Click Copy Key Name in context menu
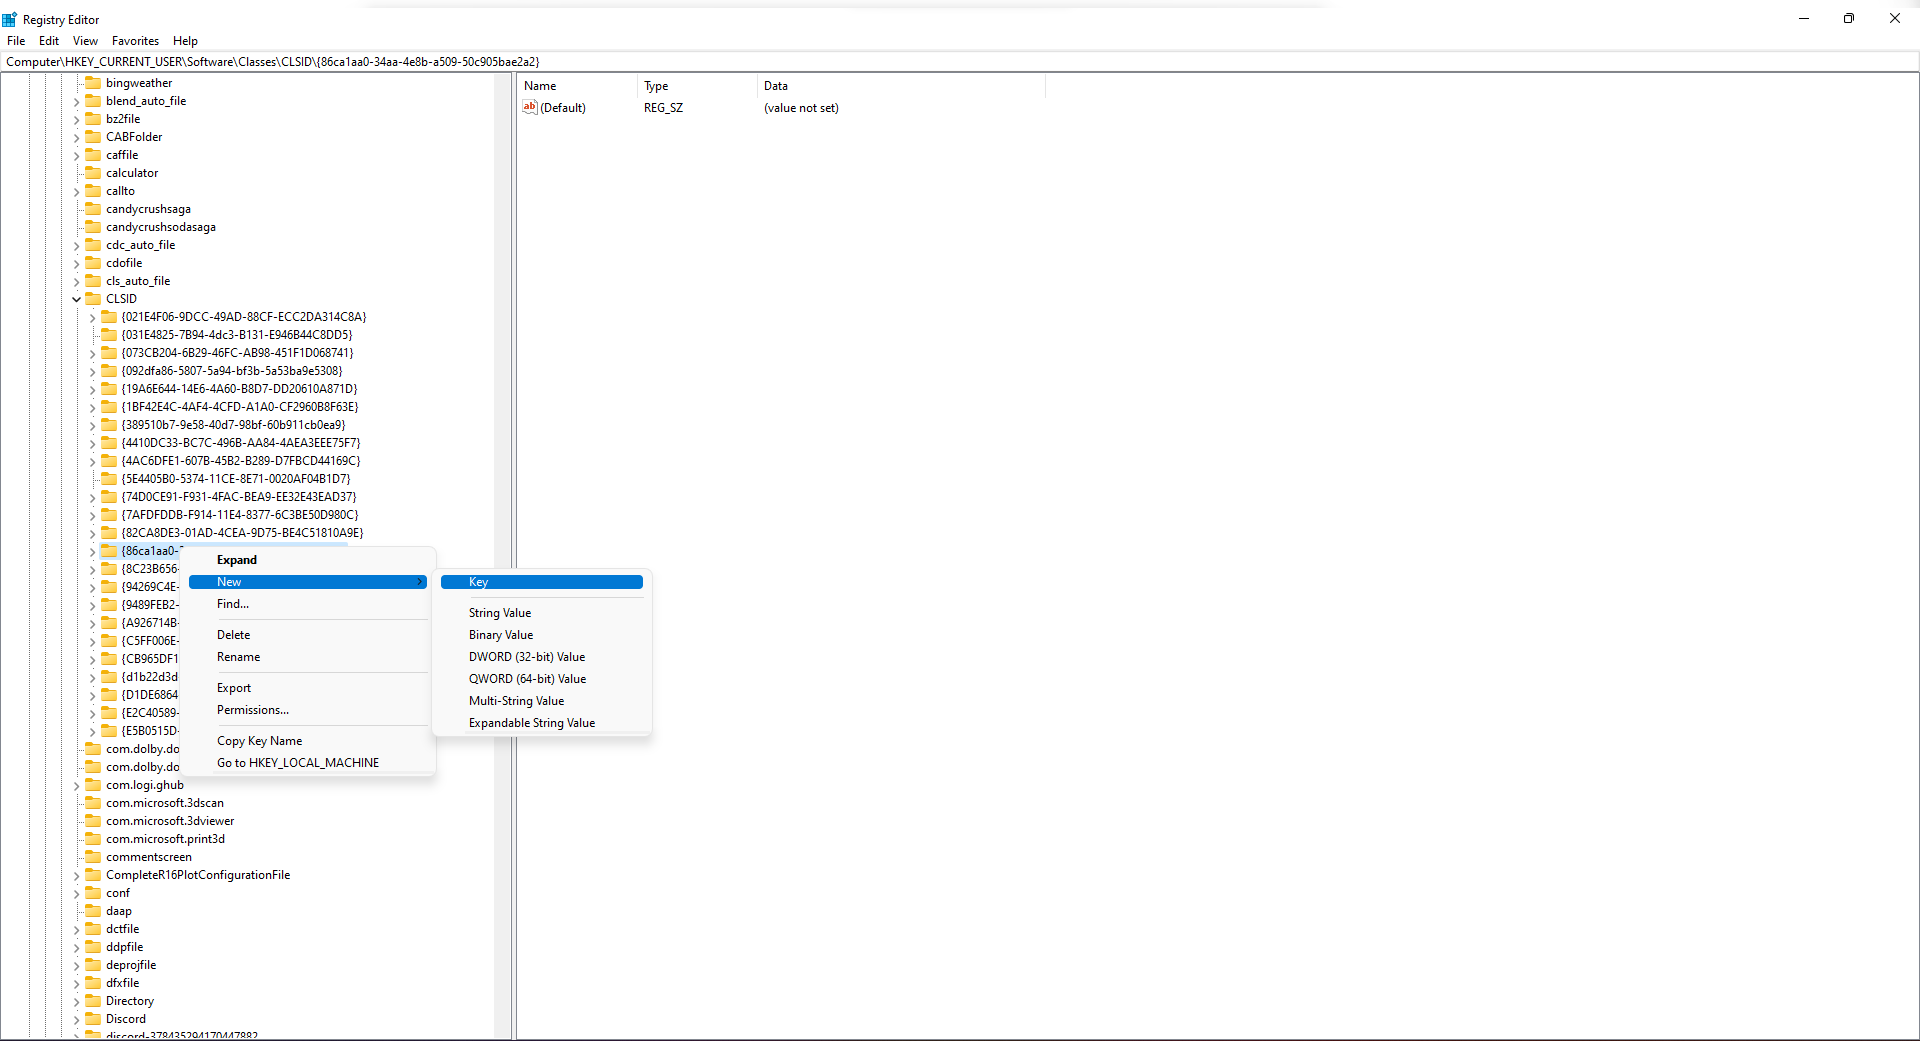The height and width of the screenshot is (1041, 1921). point(308,741)
